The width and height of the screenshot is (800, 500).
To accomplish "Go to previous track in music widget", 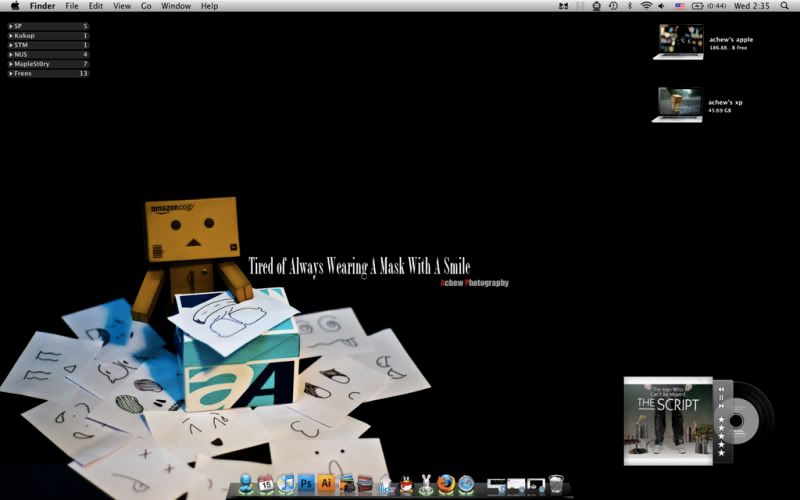I will click(721, 387).
